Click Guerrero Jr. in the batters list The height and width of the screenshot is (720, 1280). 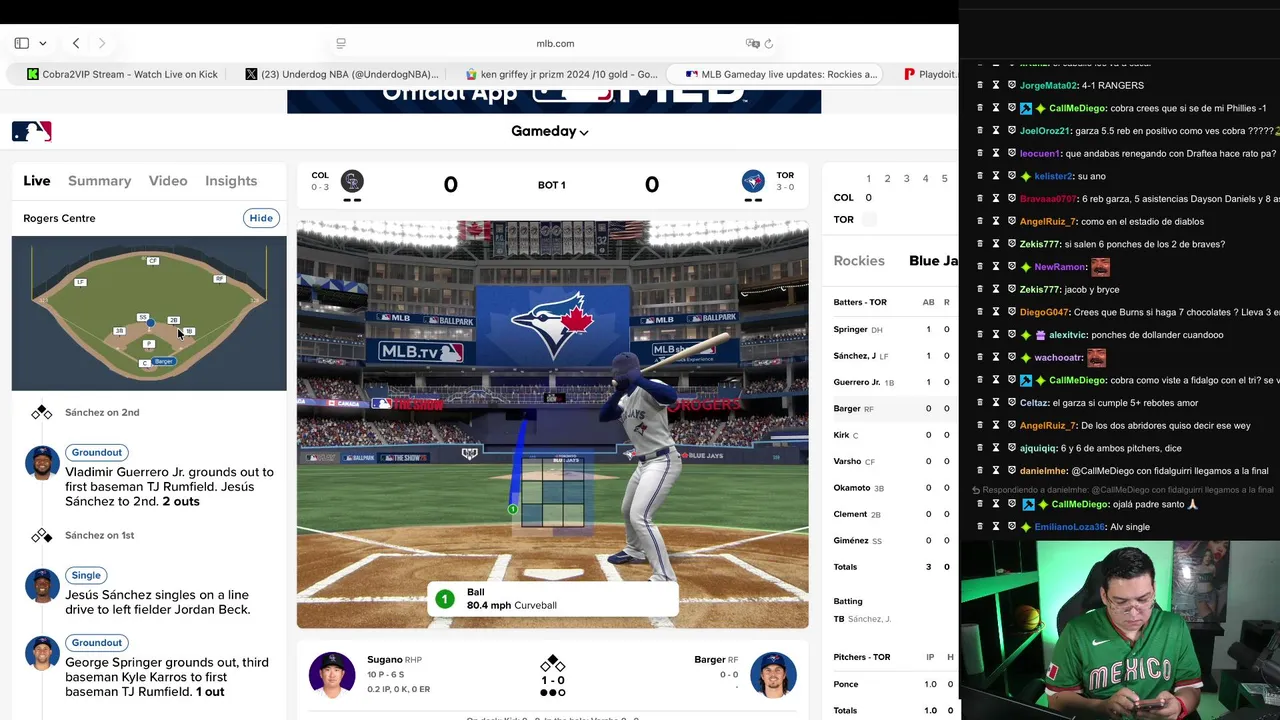(857, 382)
